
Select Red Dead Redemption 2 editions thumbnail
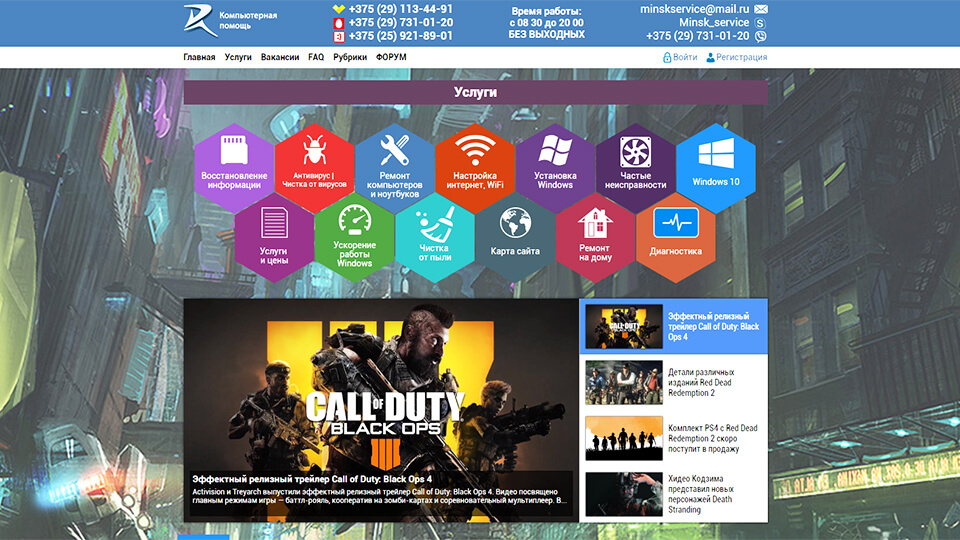623,383
